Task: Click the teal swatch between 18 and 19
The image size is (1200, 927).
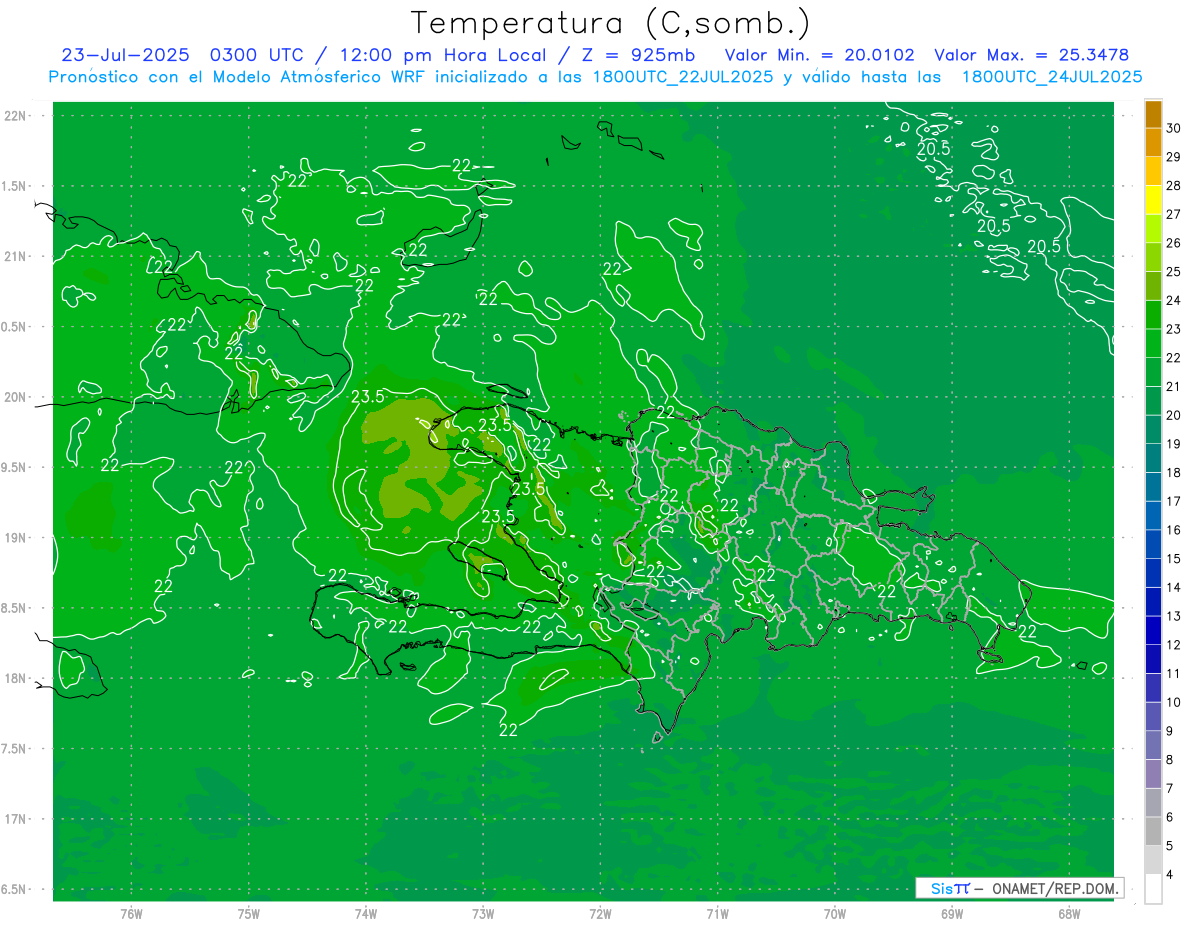Action: (x=1153, y=459)
